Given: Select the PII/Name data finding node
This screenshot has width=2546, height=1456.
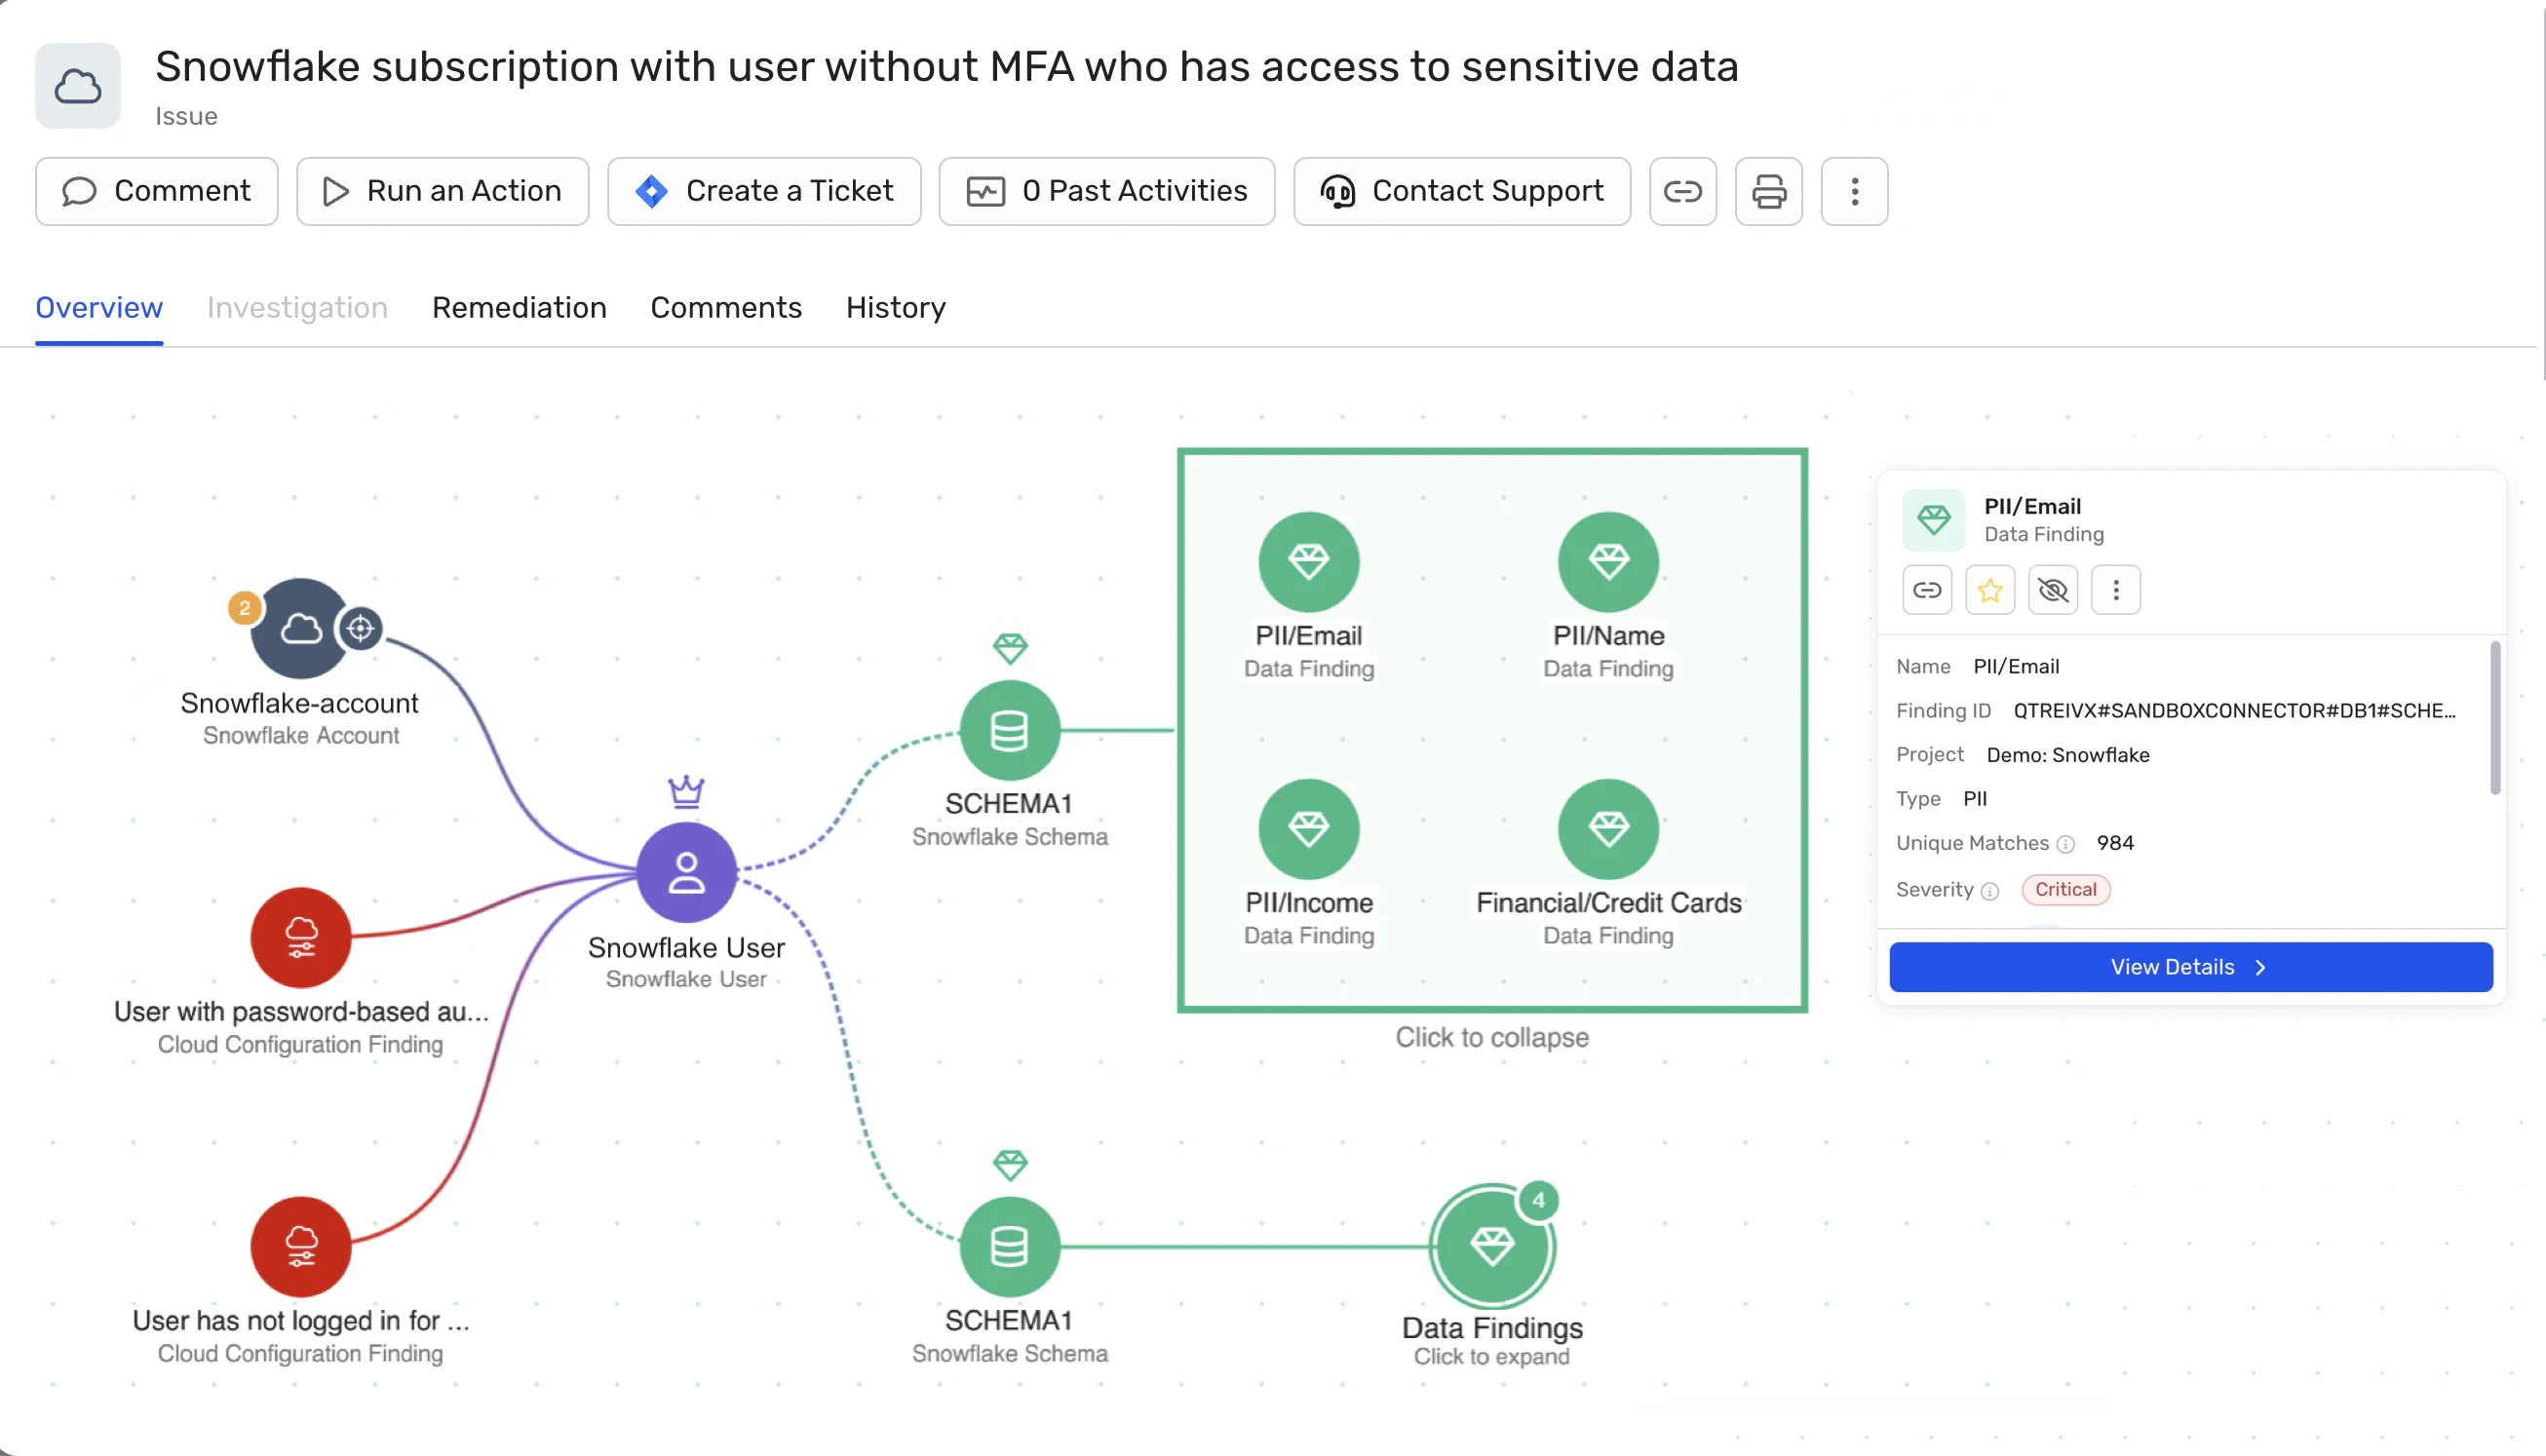Looking at the screenshot, I should click(1608, 562).
